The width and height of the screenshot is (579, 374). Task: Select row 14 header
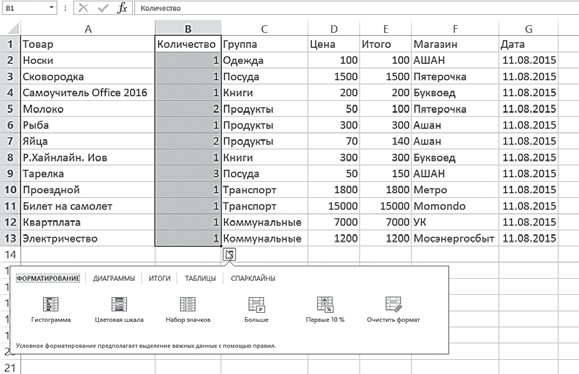coord(10,254)
